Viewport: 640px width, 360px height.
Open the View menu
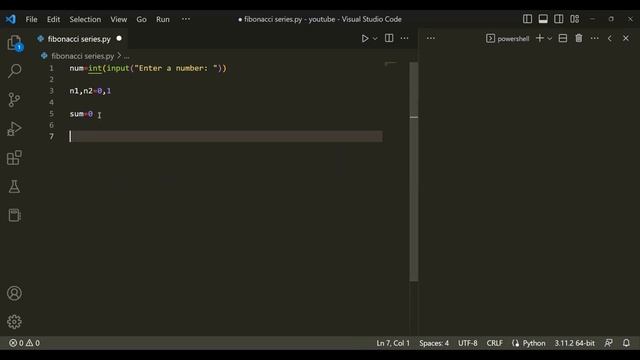119,19
